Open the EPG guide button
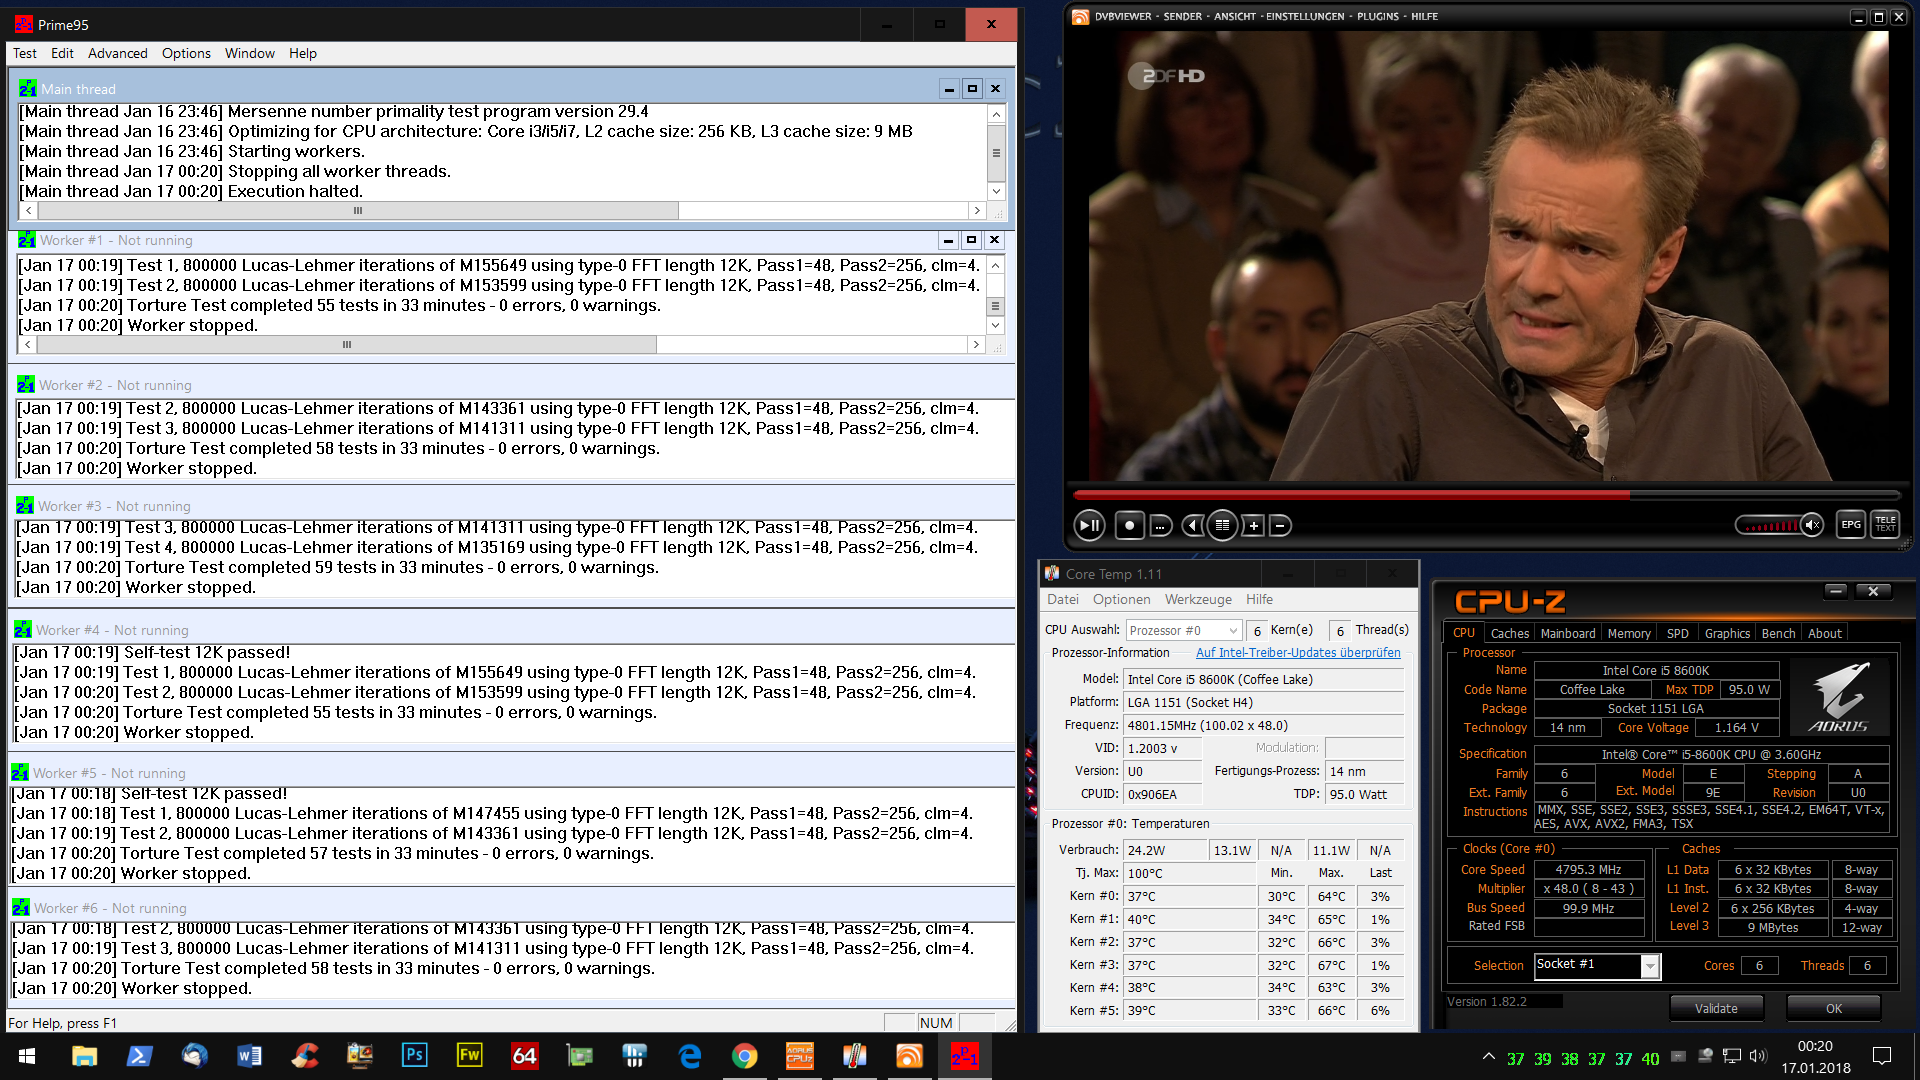The width and height of the screenshot is (1920, 1080). [1851, 524]
